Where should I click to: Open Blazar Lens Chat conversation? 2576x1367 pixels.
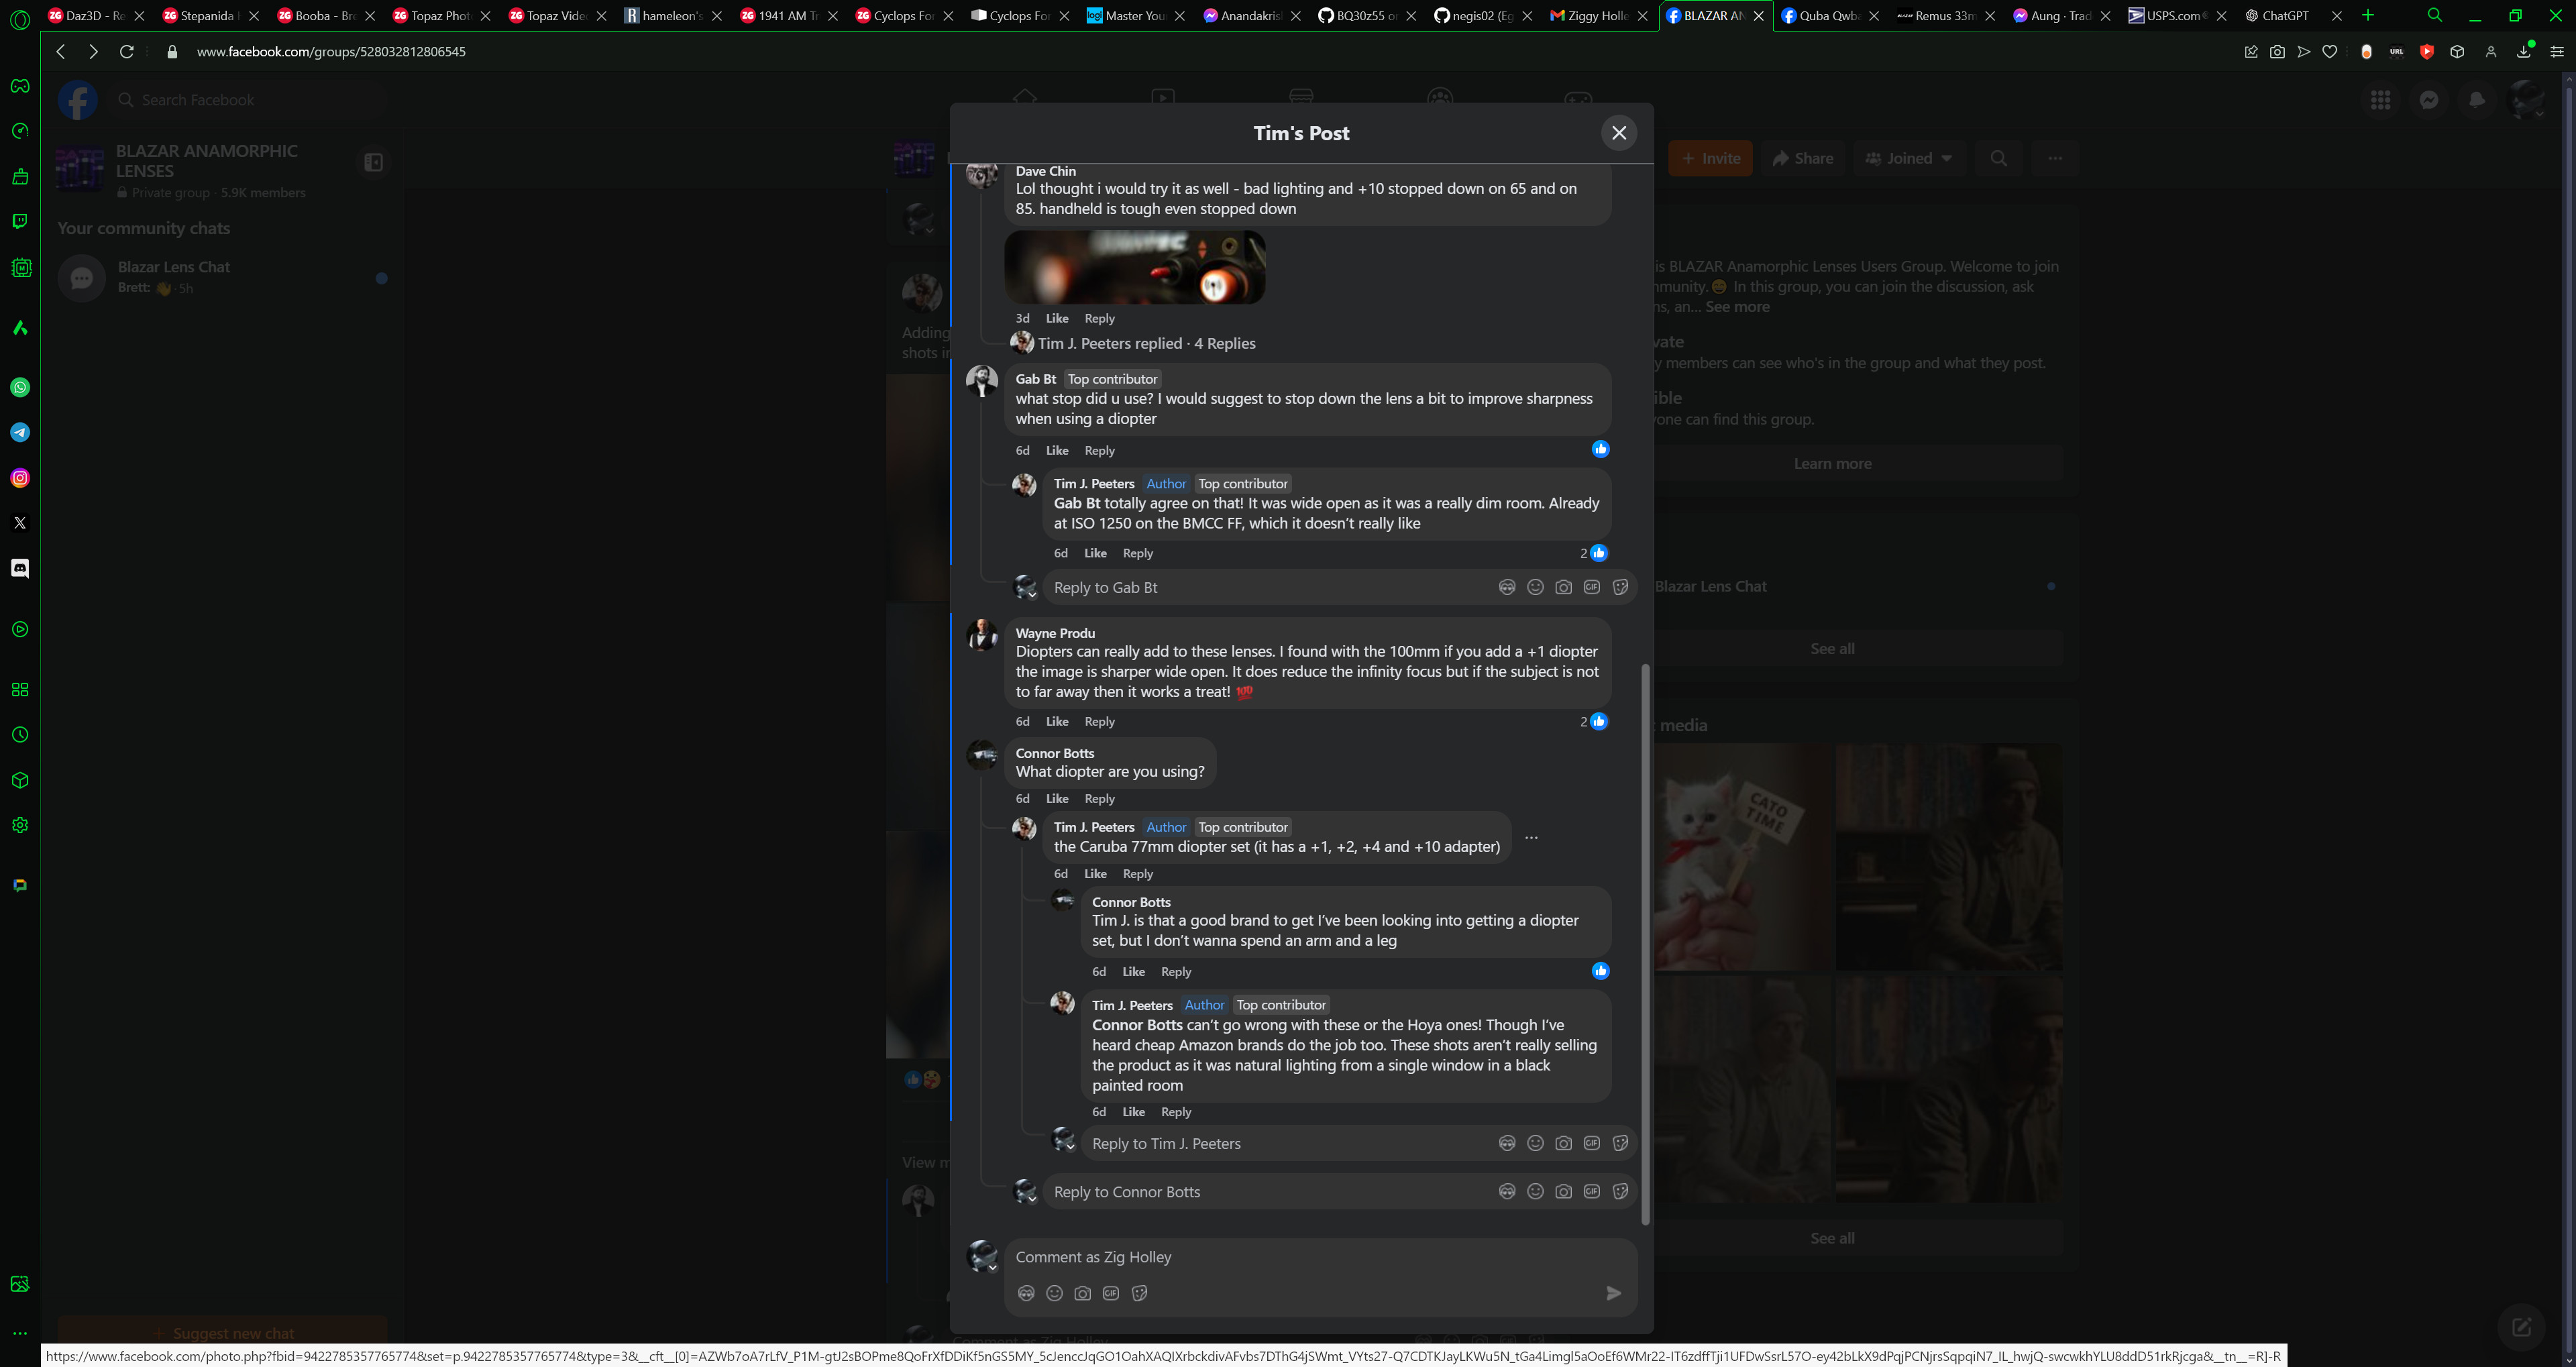(222, 277)
